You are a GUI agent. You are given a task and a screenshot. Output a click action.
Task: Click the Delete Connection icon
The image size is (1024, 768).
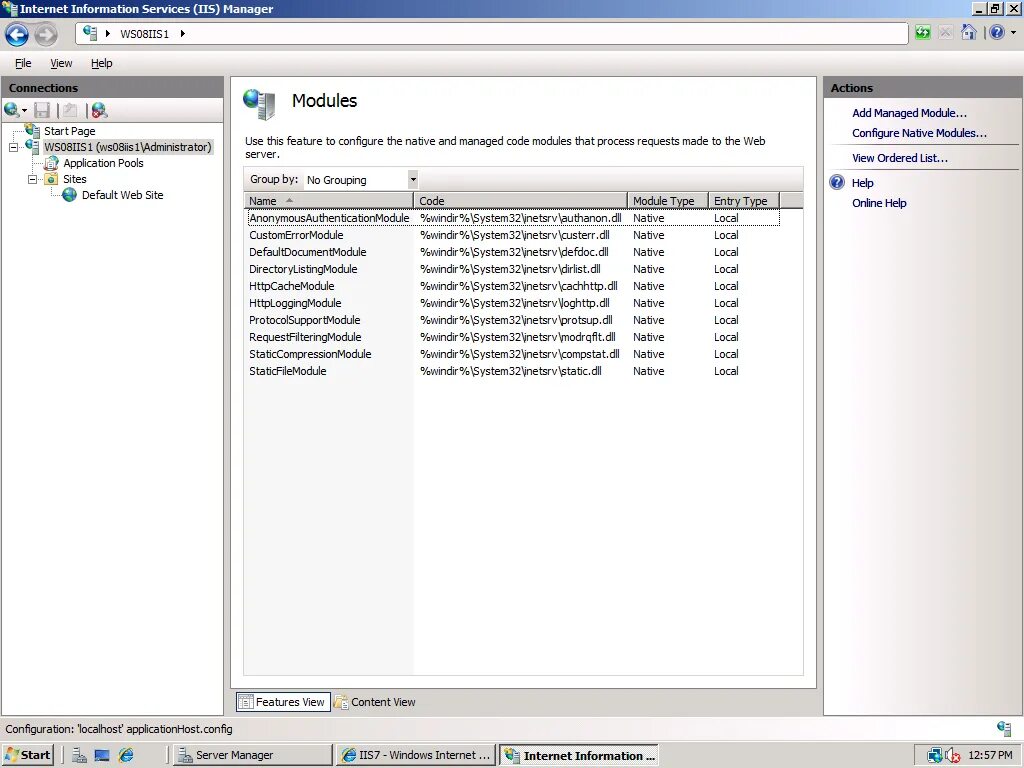coord(99,110)
